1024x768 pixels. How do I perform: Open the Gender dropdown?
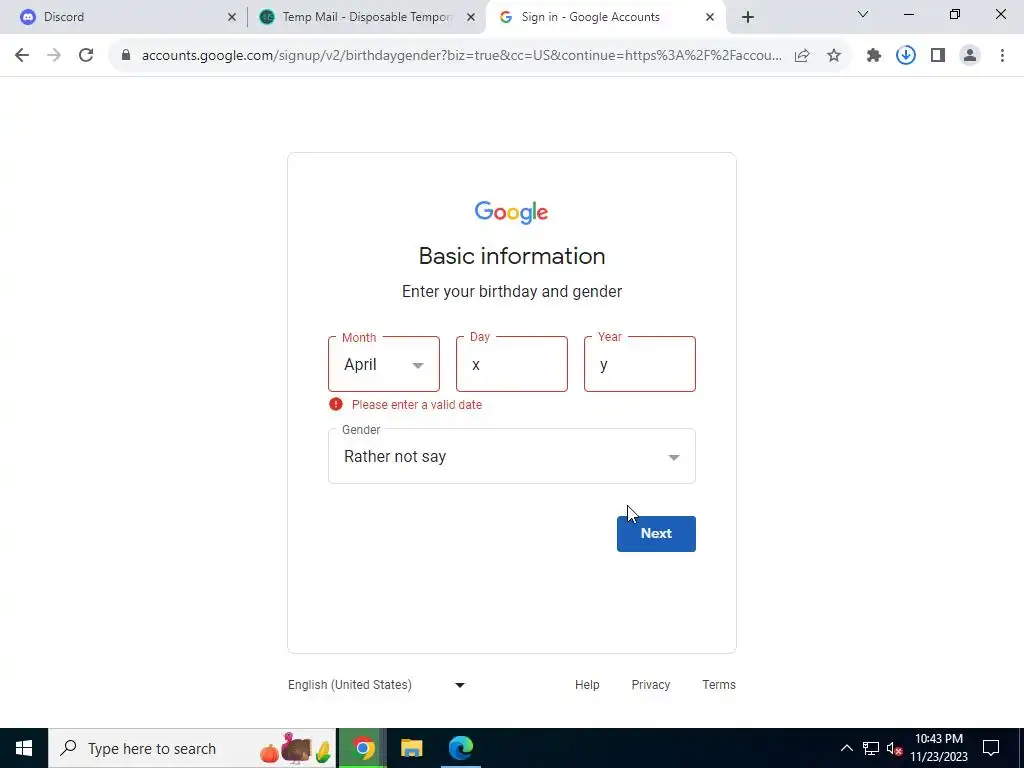512,456
